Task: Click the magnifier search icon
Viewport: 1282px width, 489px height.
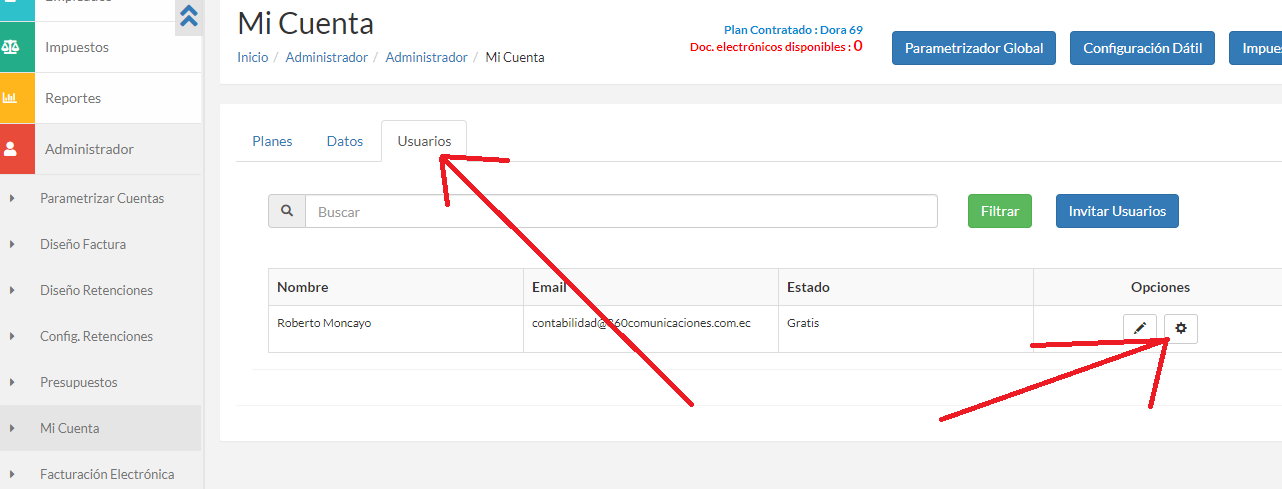Action: click(x=287, y=211)
